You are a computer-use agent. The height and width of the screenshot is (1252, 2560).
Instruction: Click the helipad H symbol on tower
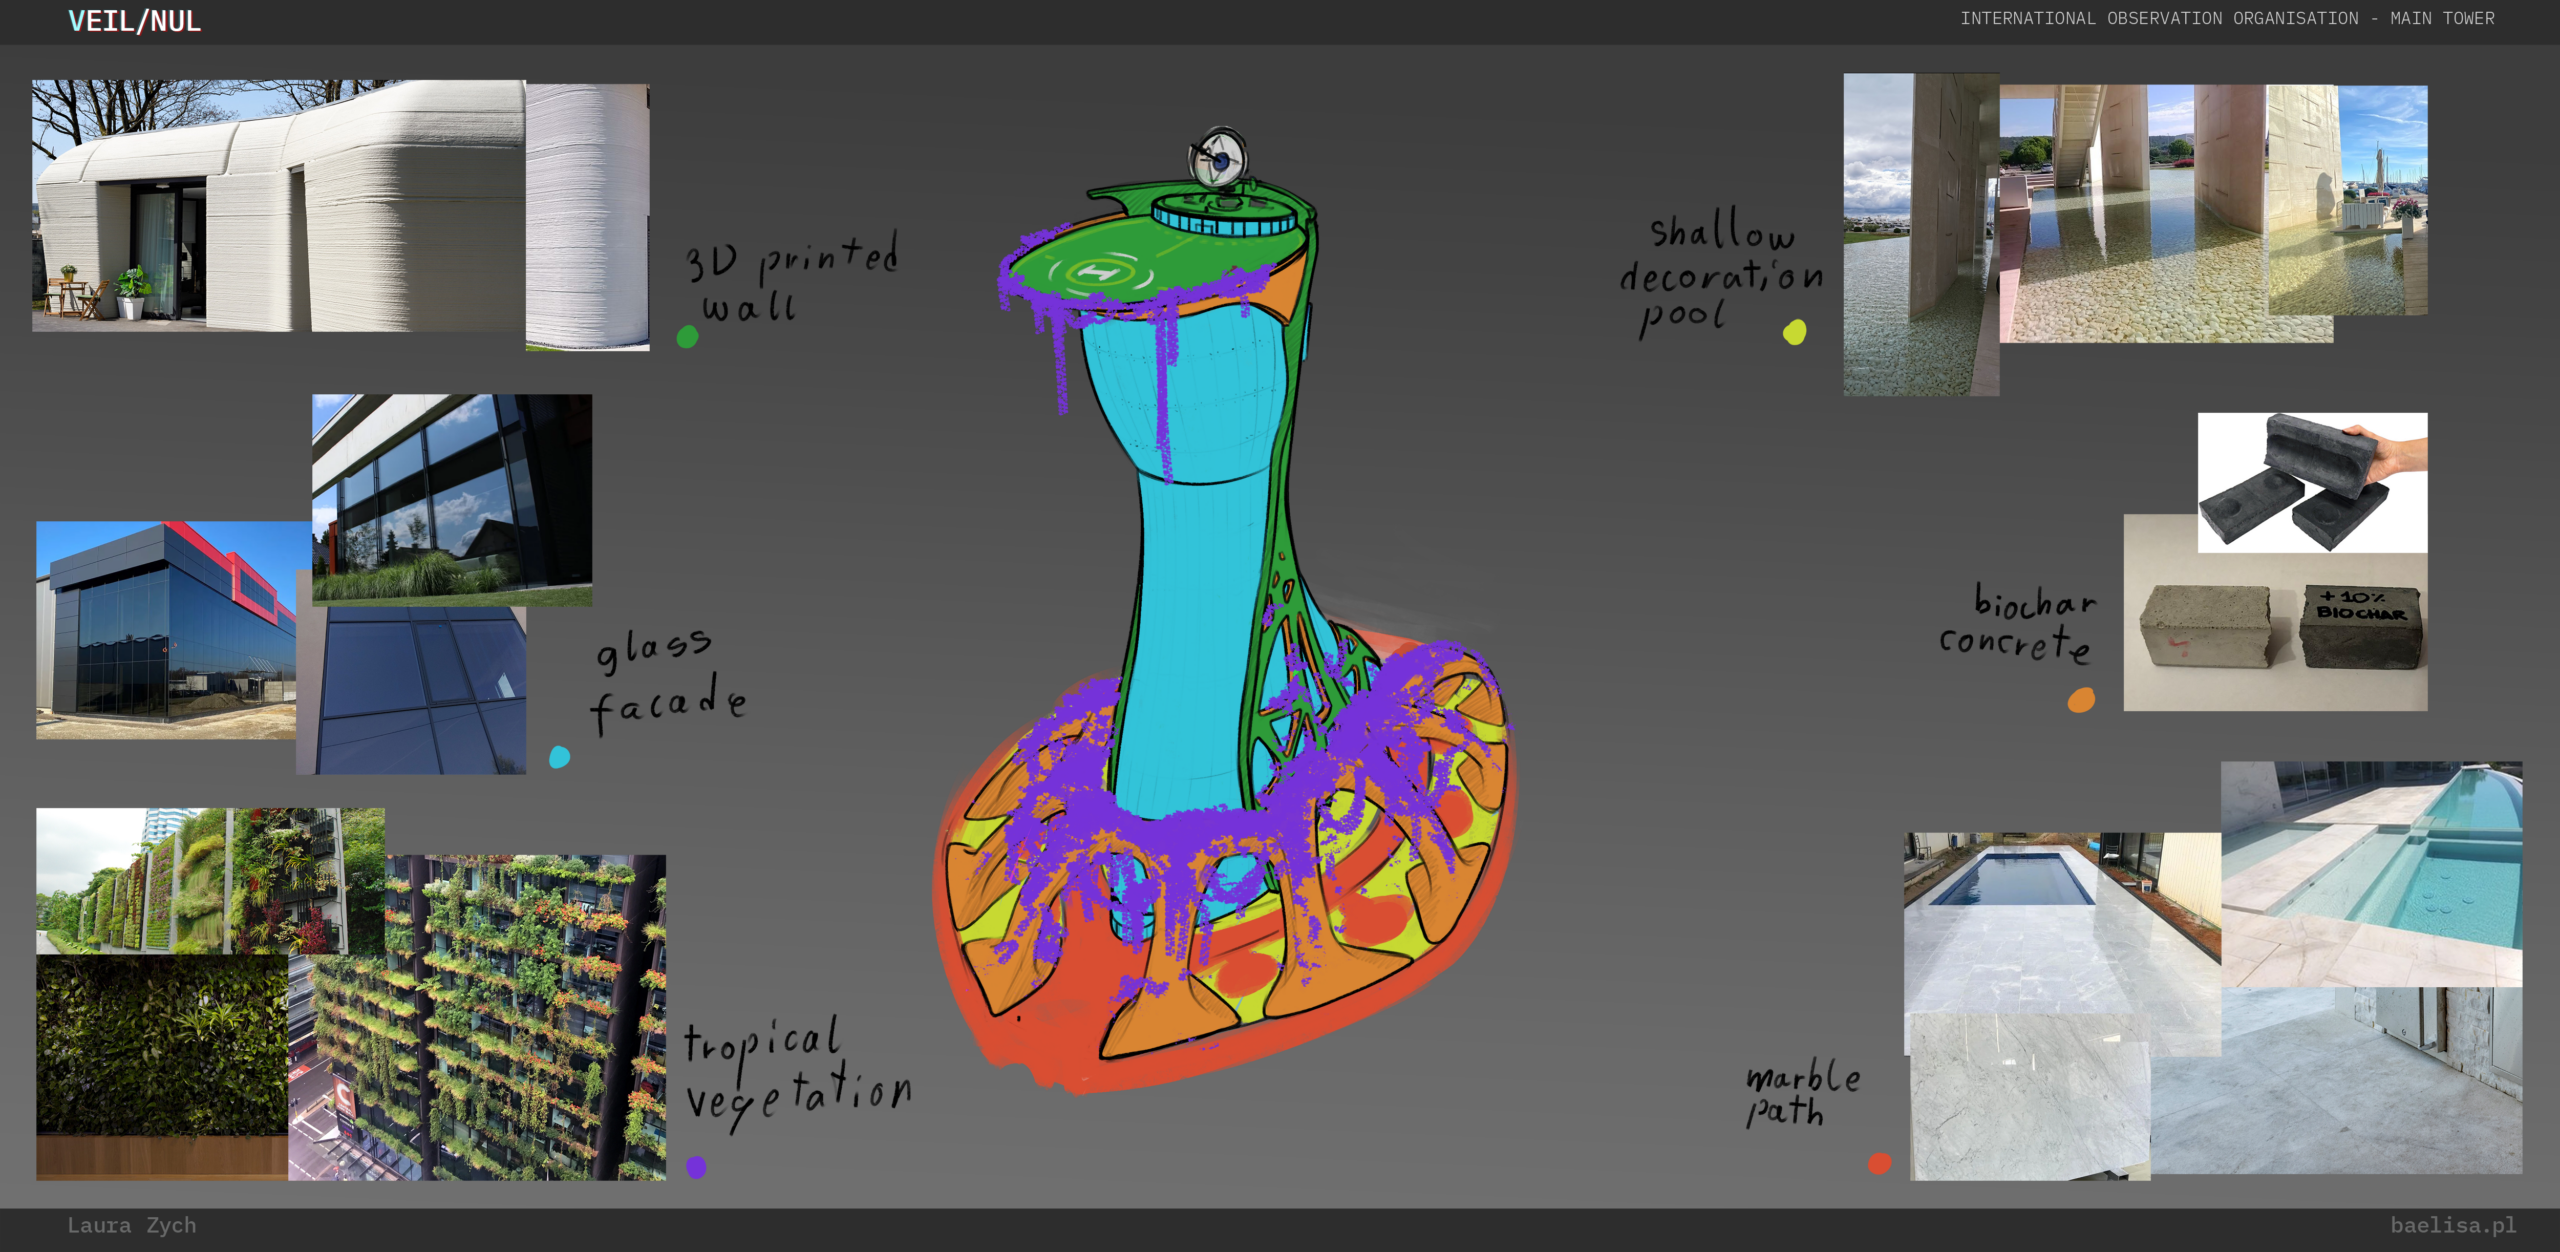tap(1098, 272)
